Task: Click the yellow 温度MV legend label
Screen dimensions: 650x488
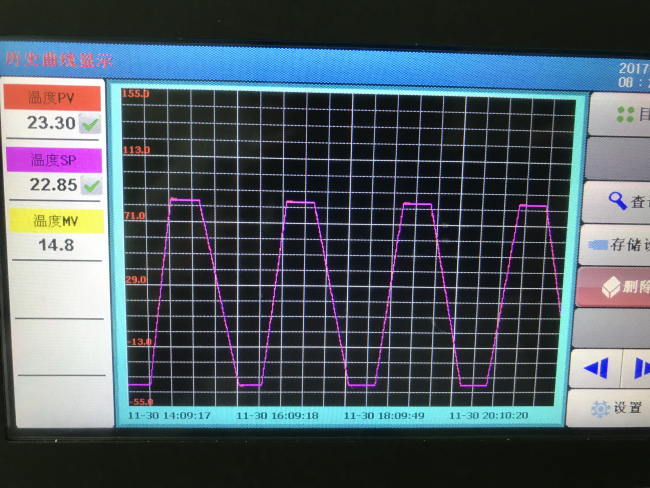Action: 54,220
